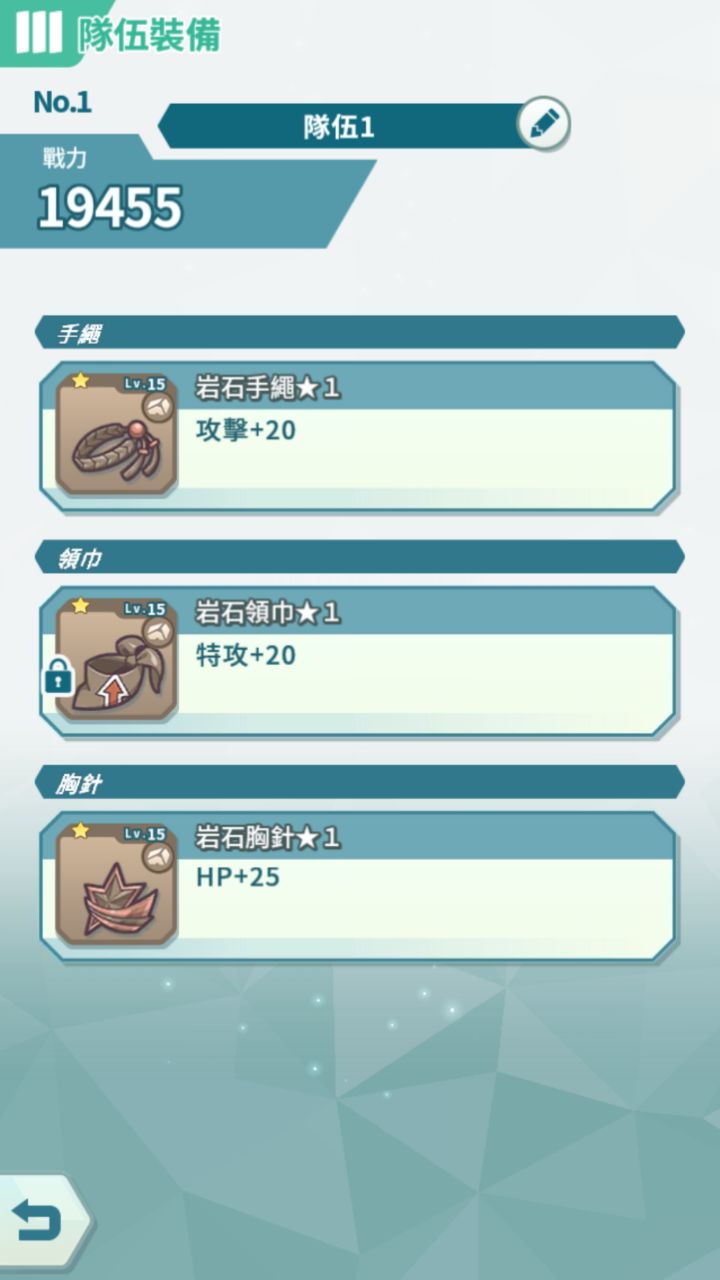Select the 岩石胸針 pin gear thumbnail

tap(116, 884)
